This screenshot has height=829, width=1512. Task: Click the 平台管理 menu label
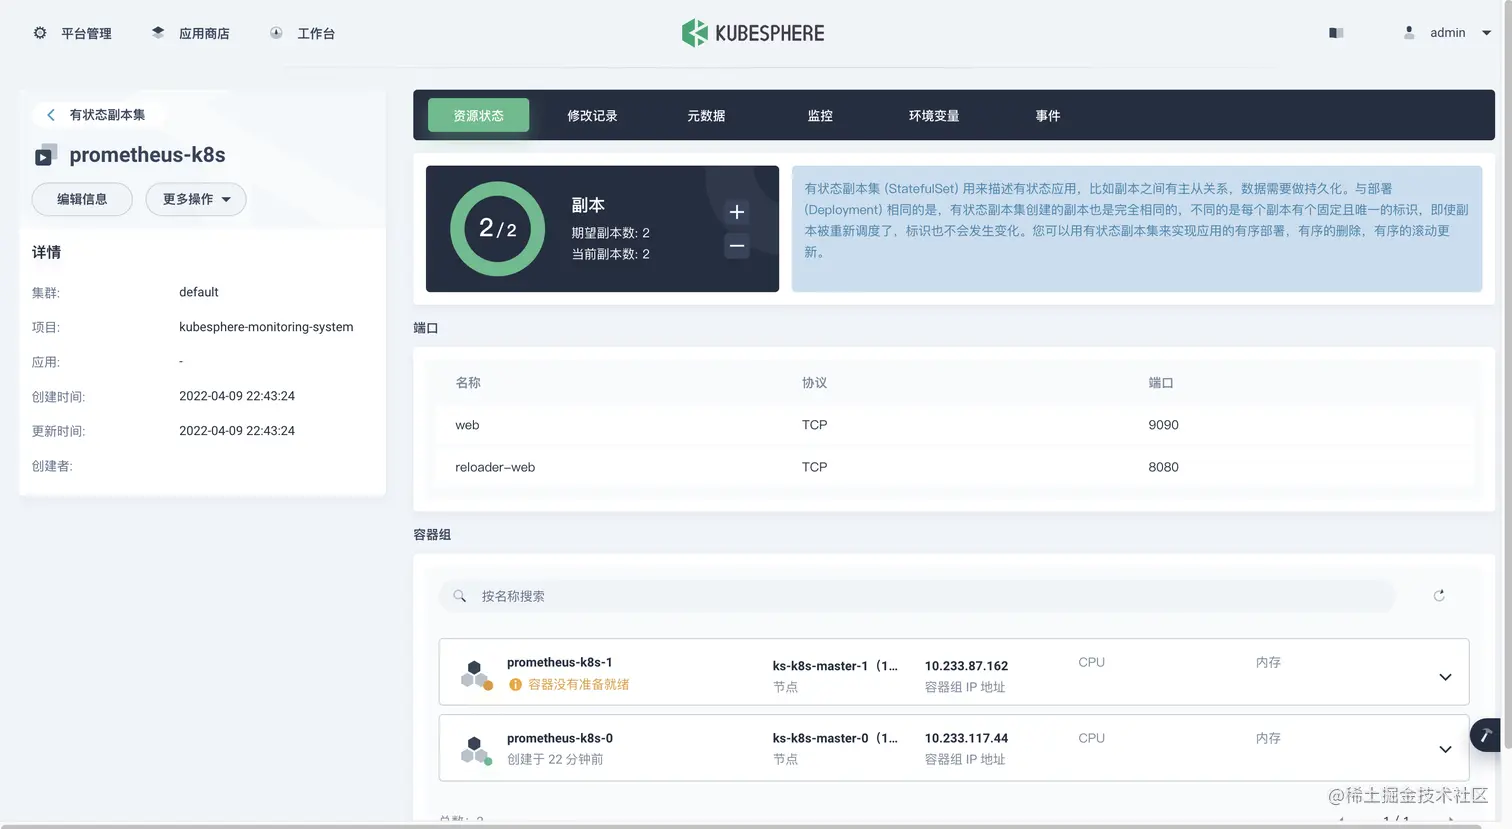pos(86,33)
